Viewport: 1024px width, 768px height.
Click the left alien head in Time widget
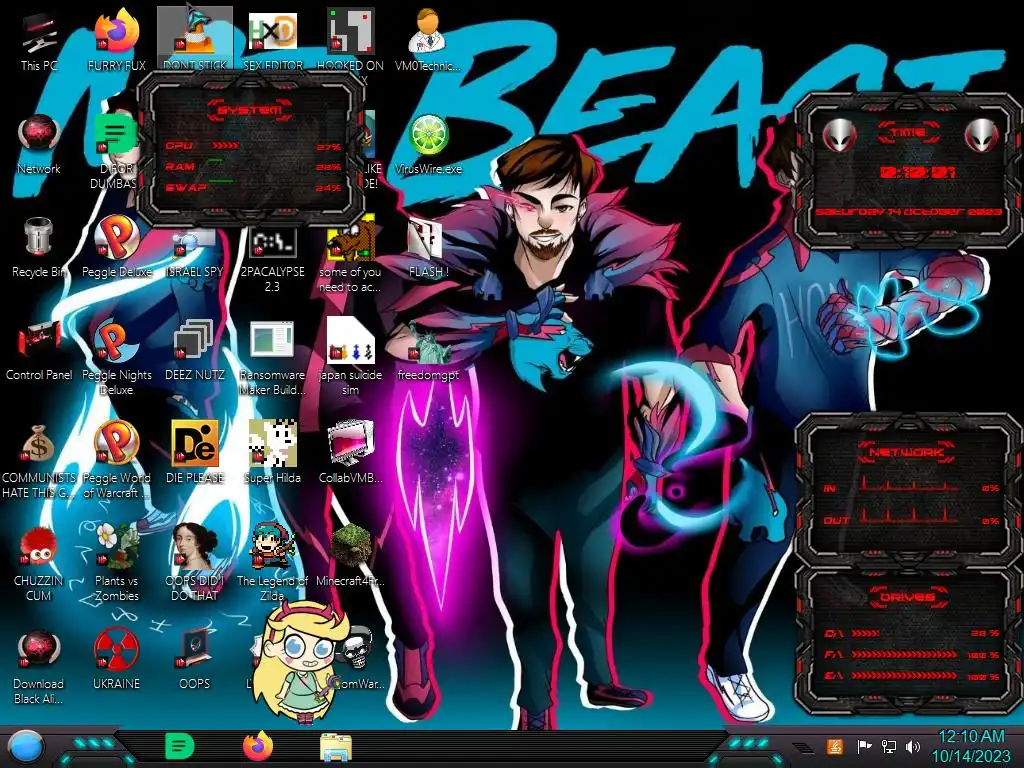839,136
